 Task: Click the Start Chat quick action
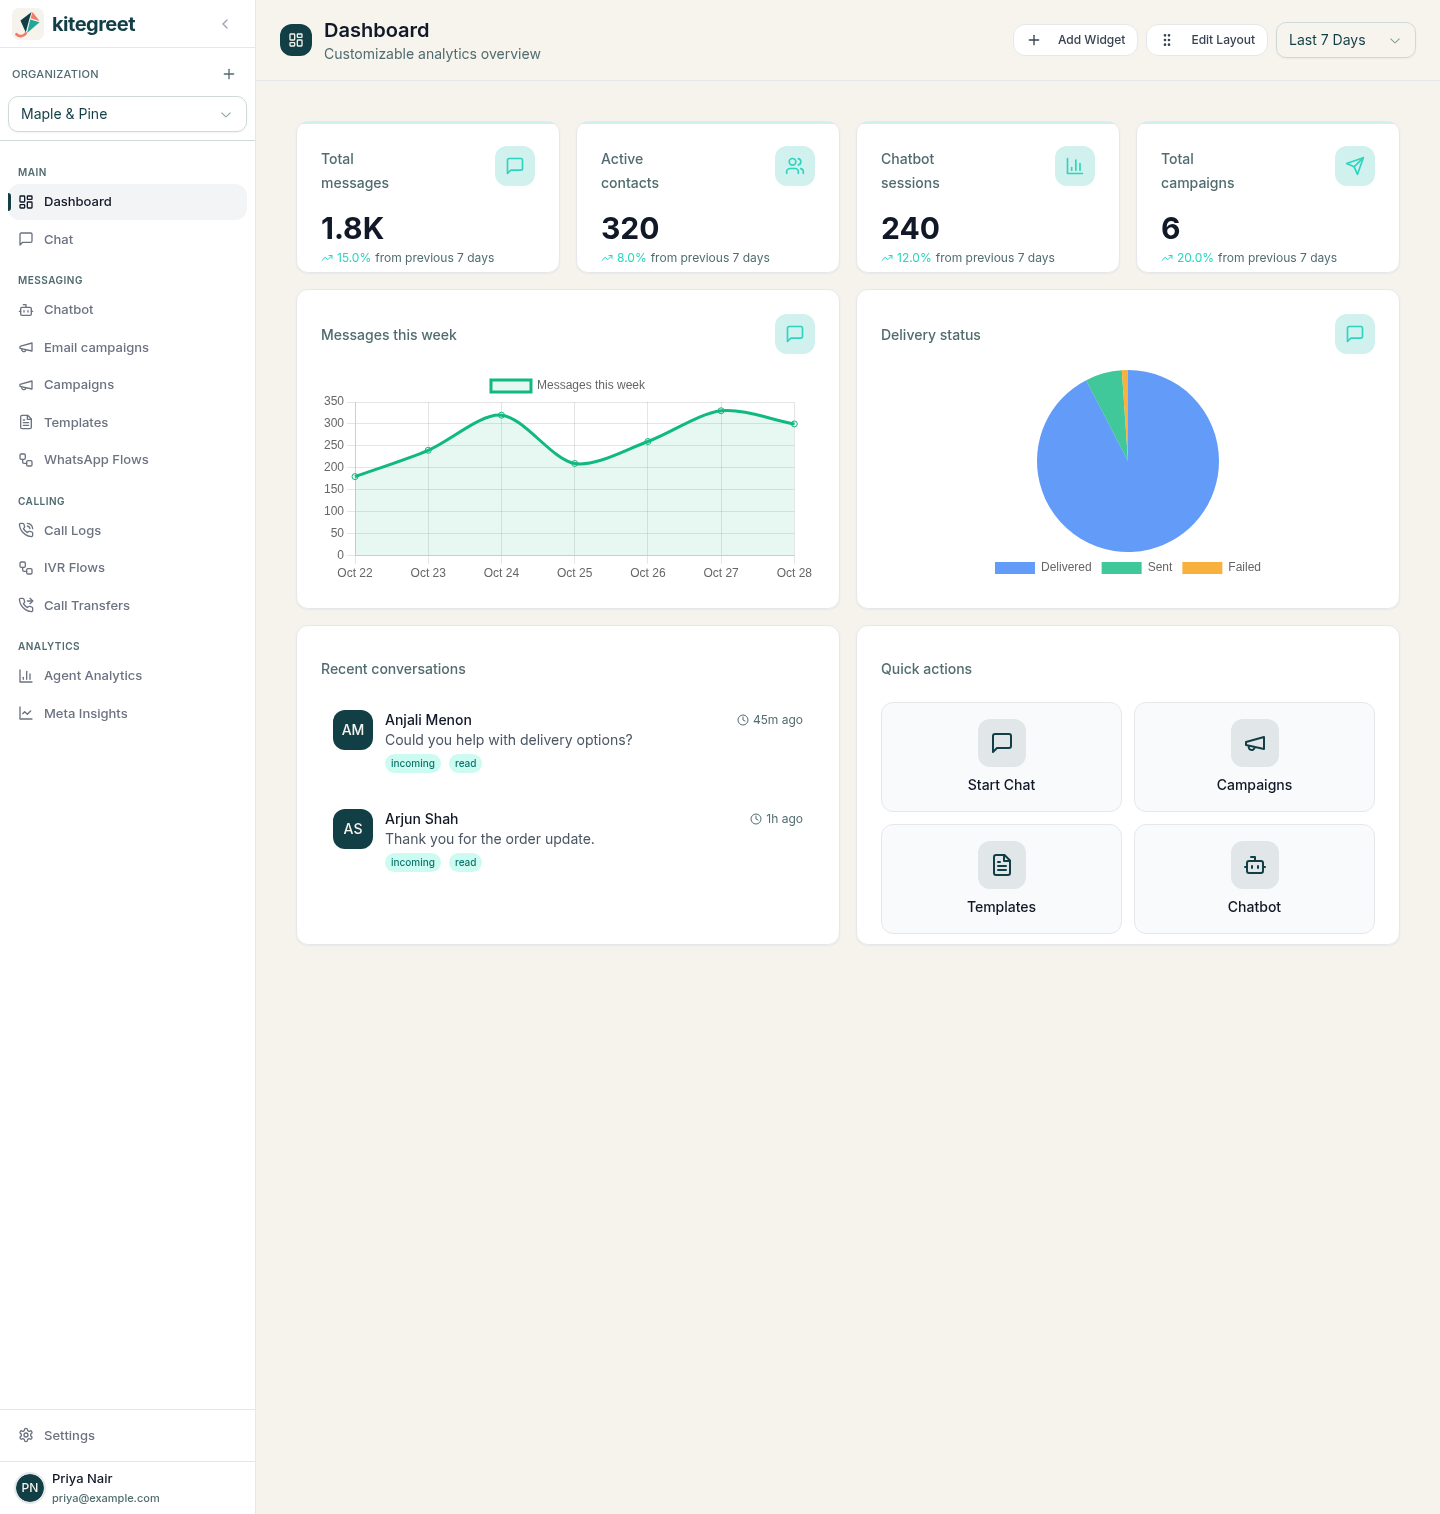click(1001, 757)
